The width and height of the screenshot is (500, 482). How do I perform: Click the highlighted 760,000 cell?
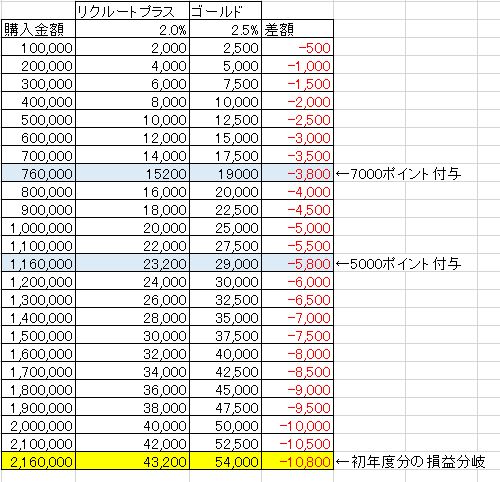[39, 173]
